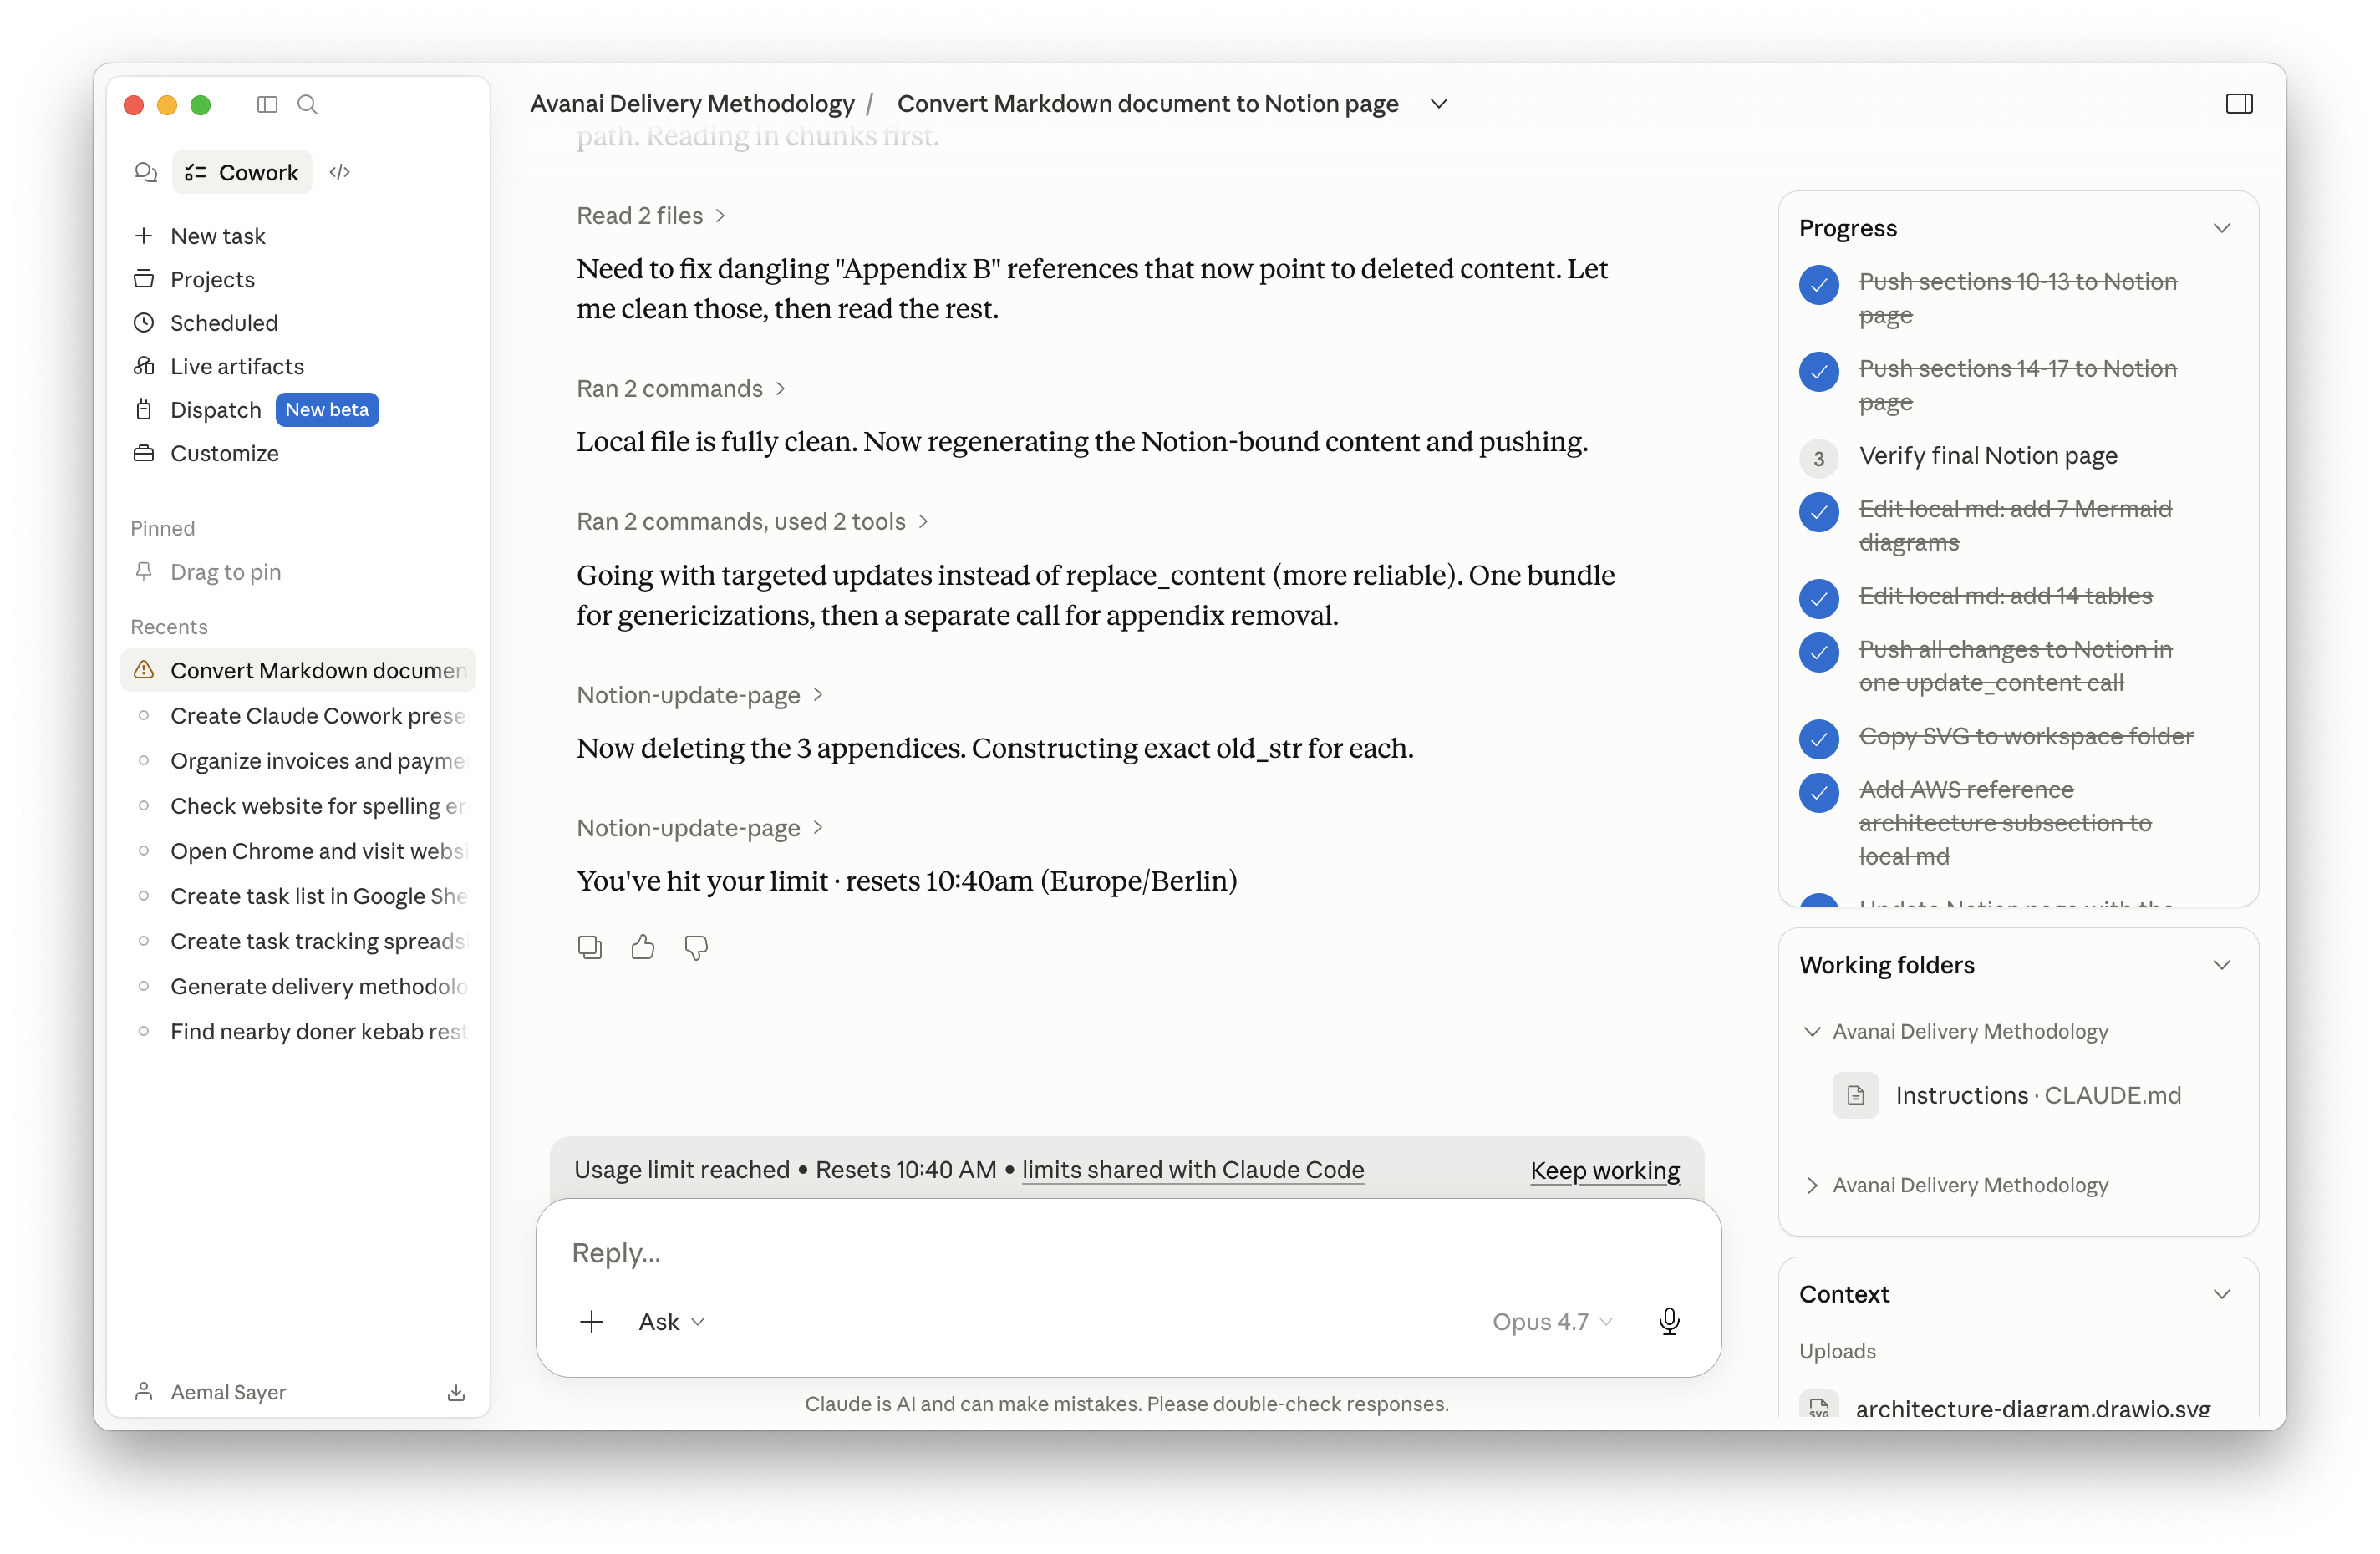Click the plus attachment icon in reply box
The image size is (2380, 1554).
(591, 1321)
